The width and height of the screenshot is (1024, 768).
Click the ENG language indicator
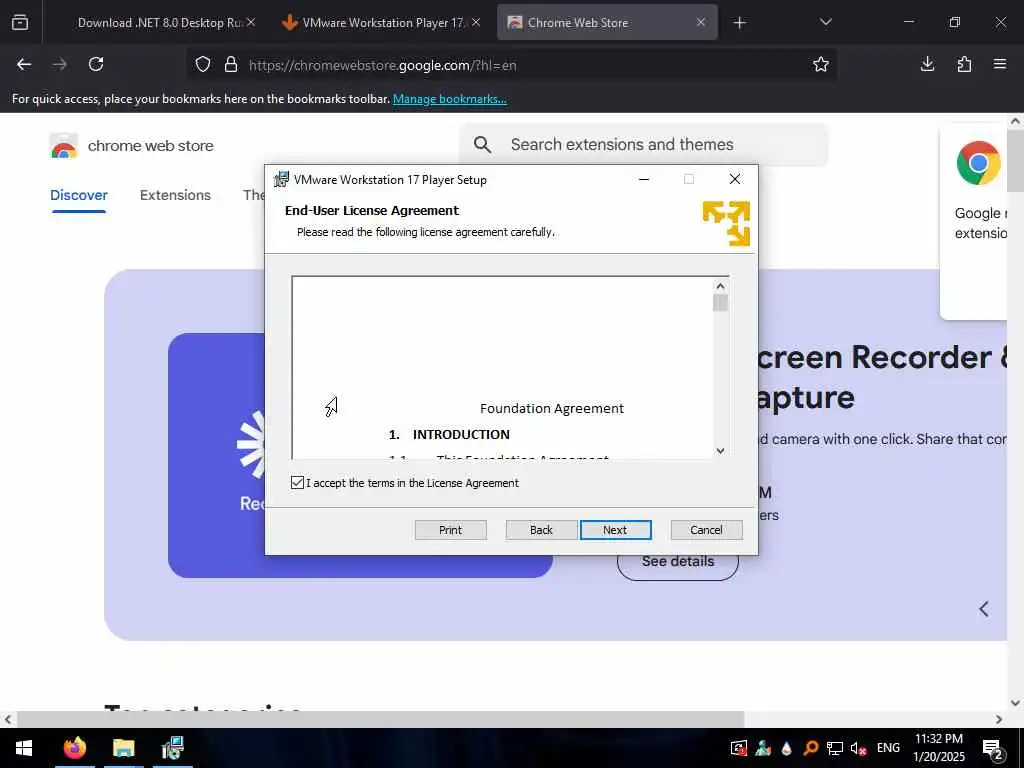(x=888, y=748)
